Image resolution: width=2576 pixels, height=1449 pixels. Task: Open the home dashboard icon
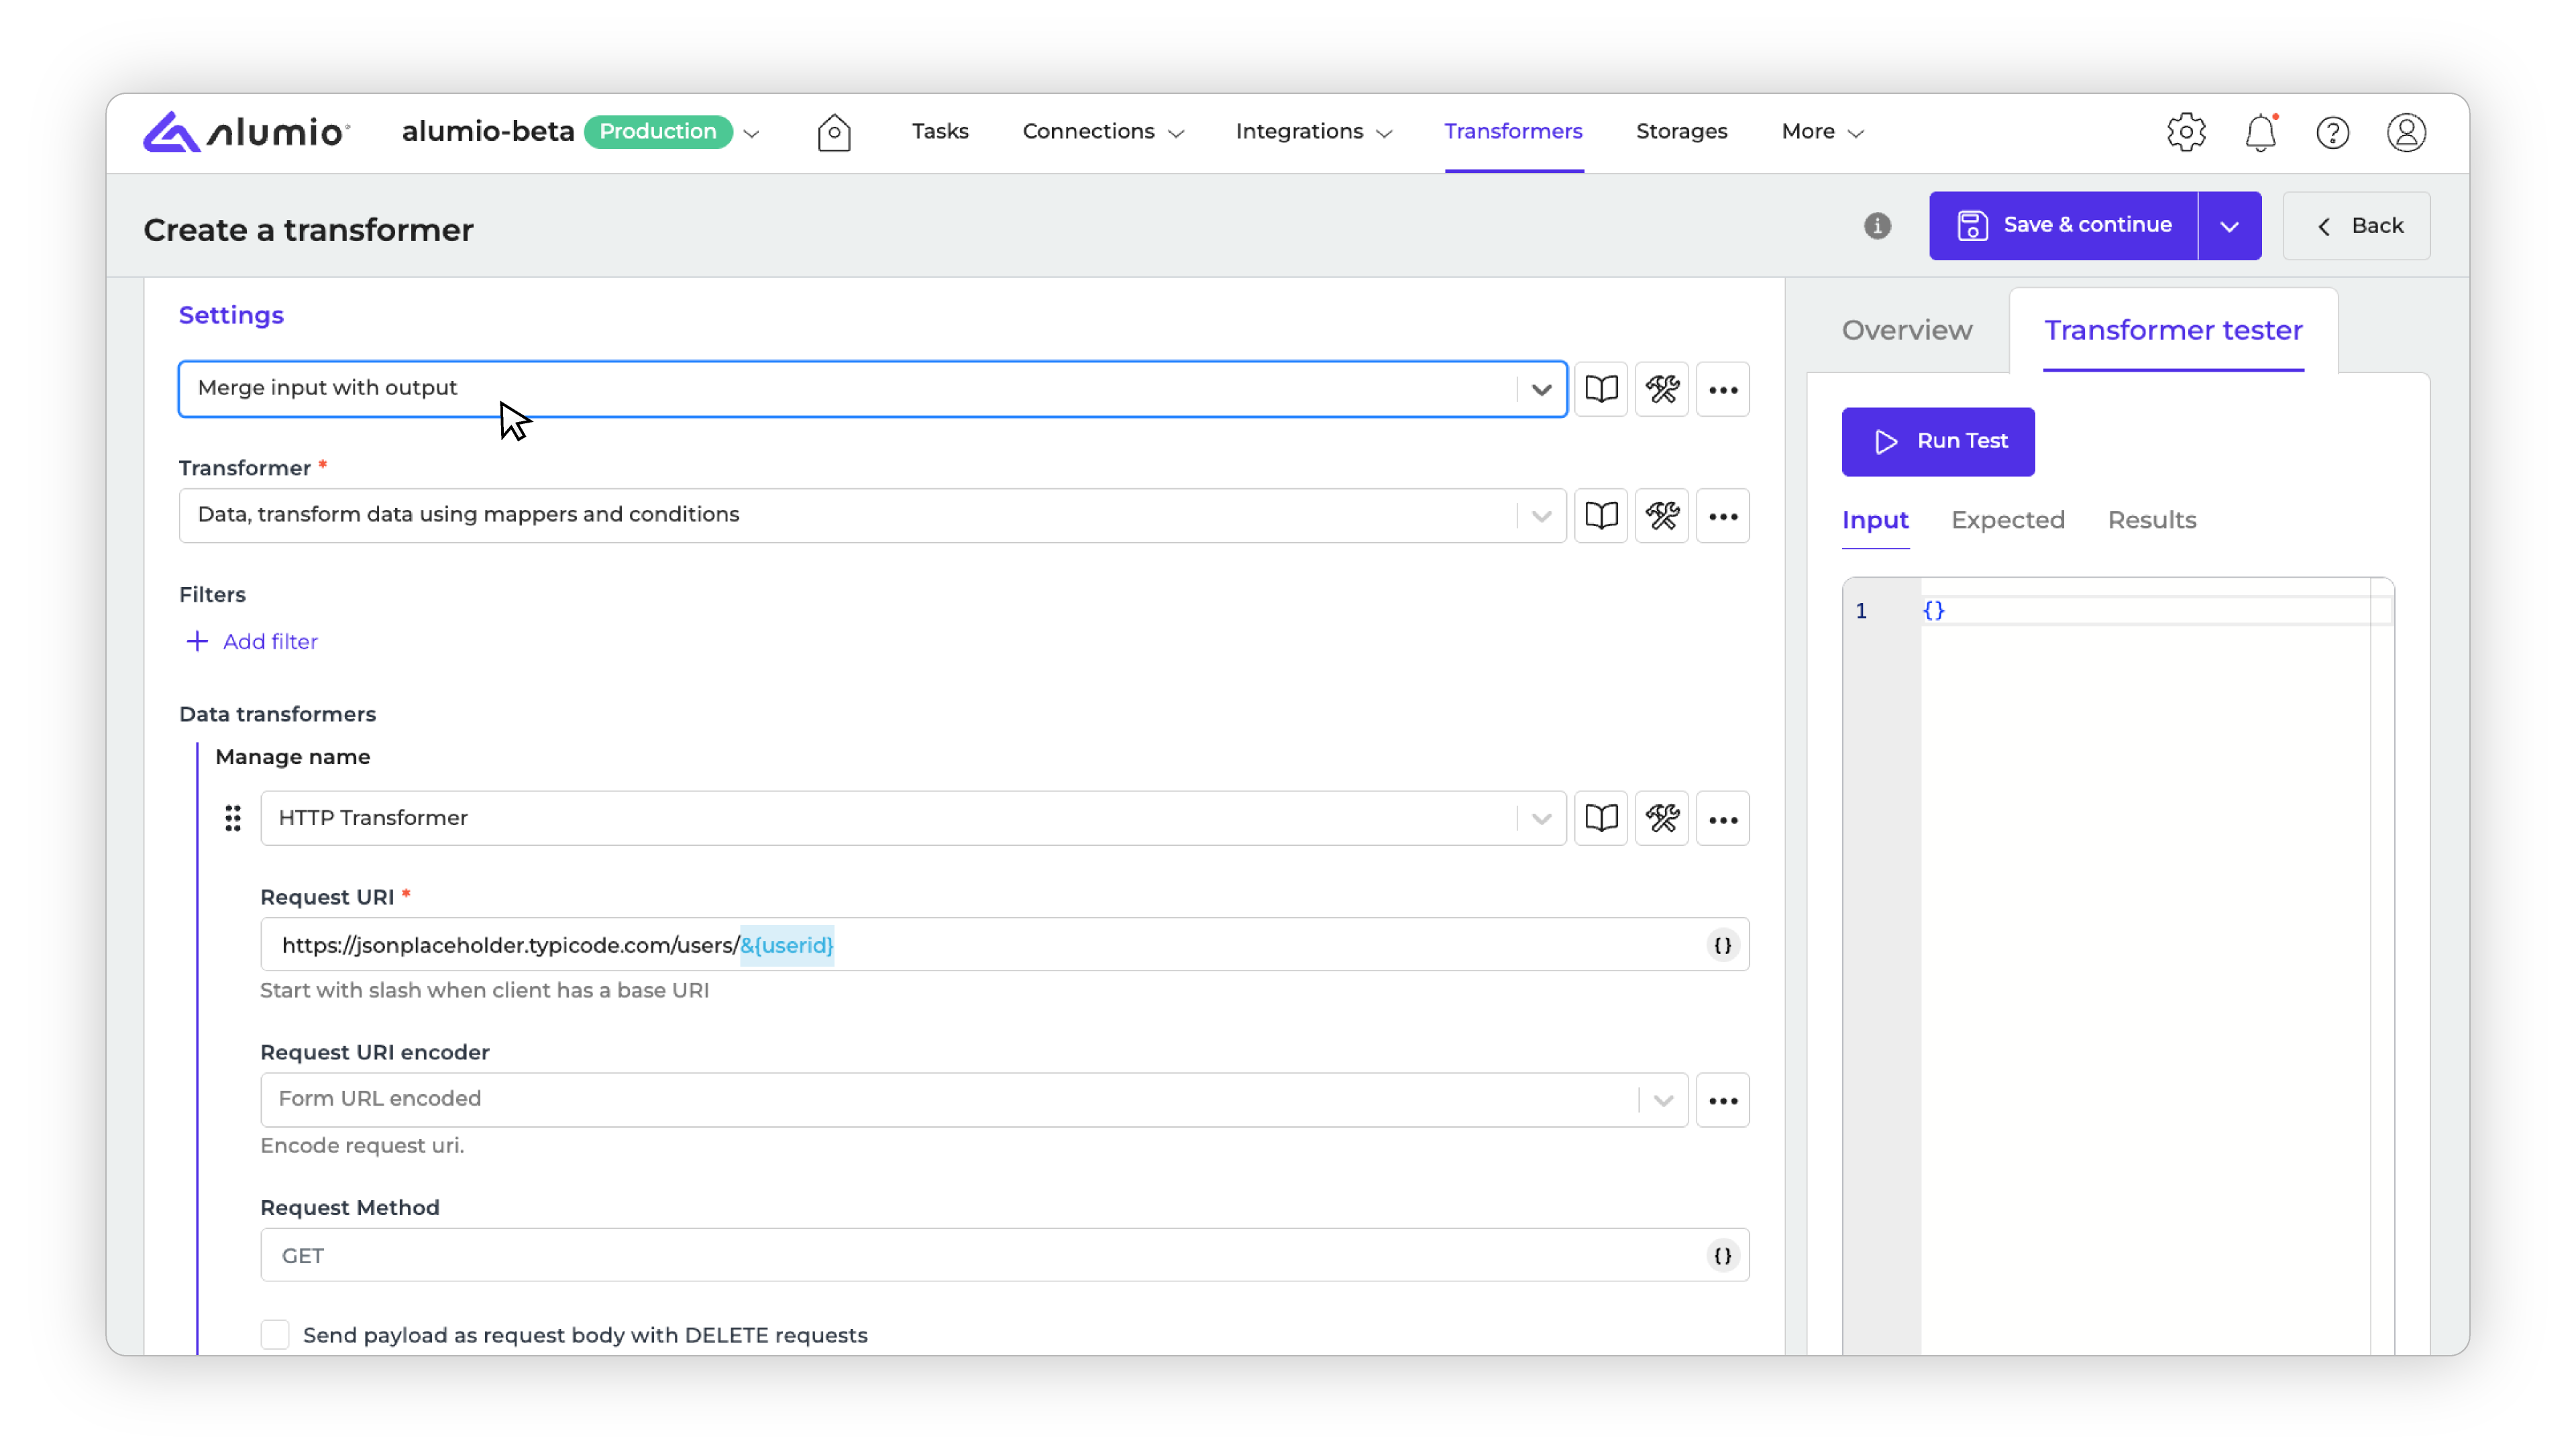tap(834, 132)
